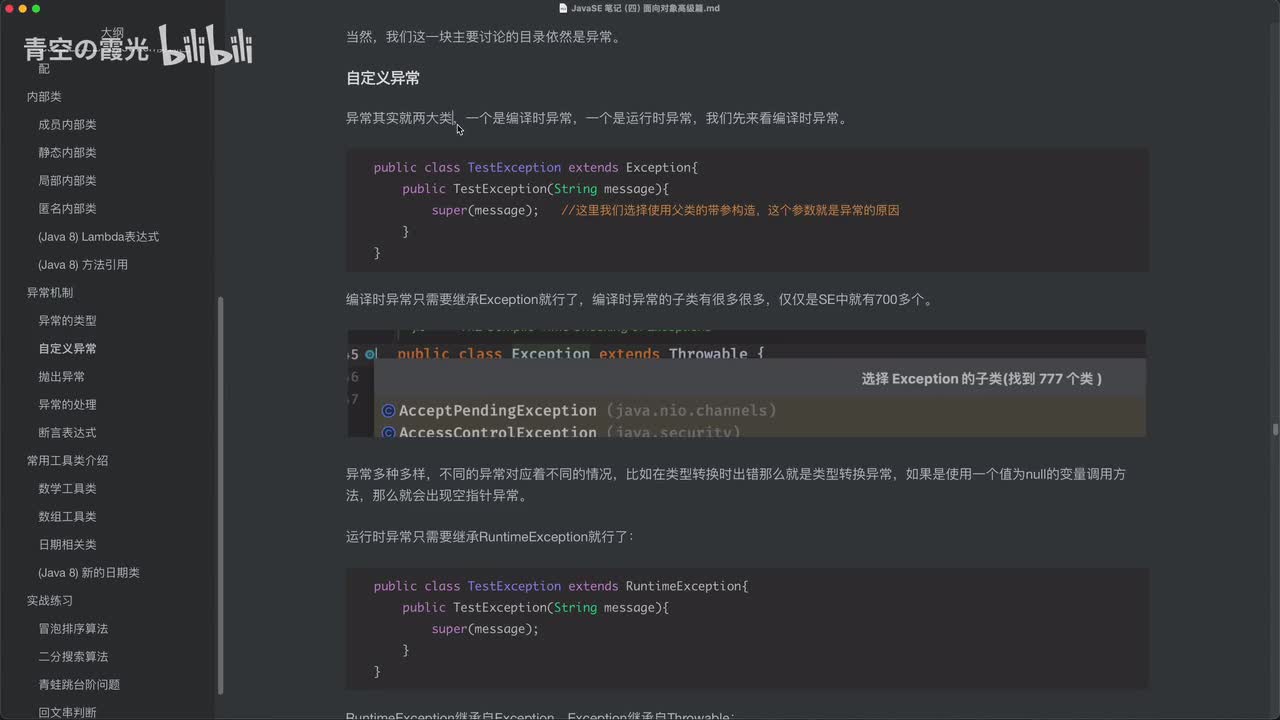Go to 成员内部类 in the outline

(x=67, y=125)
